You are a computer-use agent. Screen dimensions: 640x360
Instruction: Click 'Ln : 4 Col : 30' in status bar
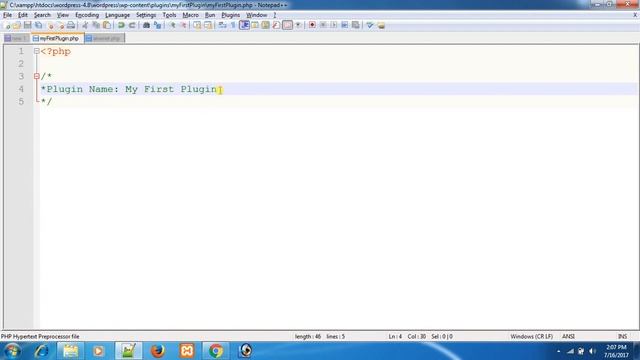pos(407,337)
